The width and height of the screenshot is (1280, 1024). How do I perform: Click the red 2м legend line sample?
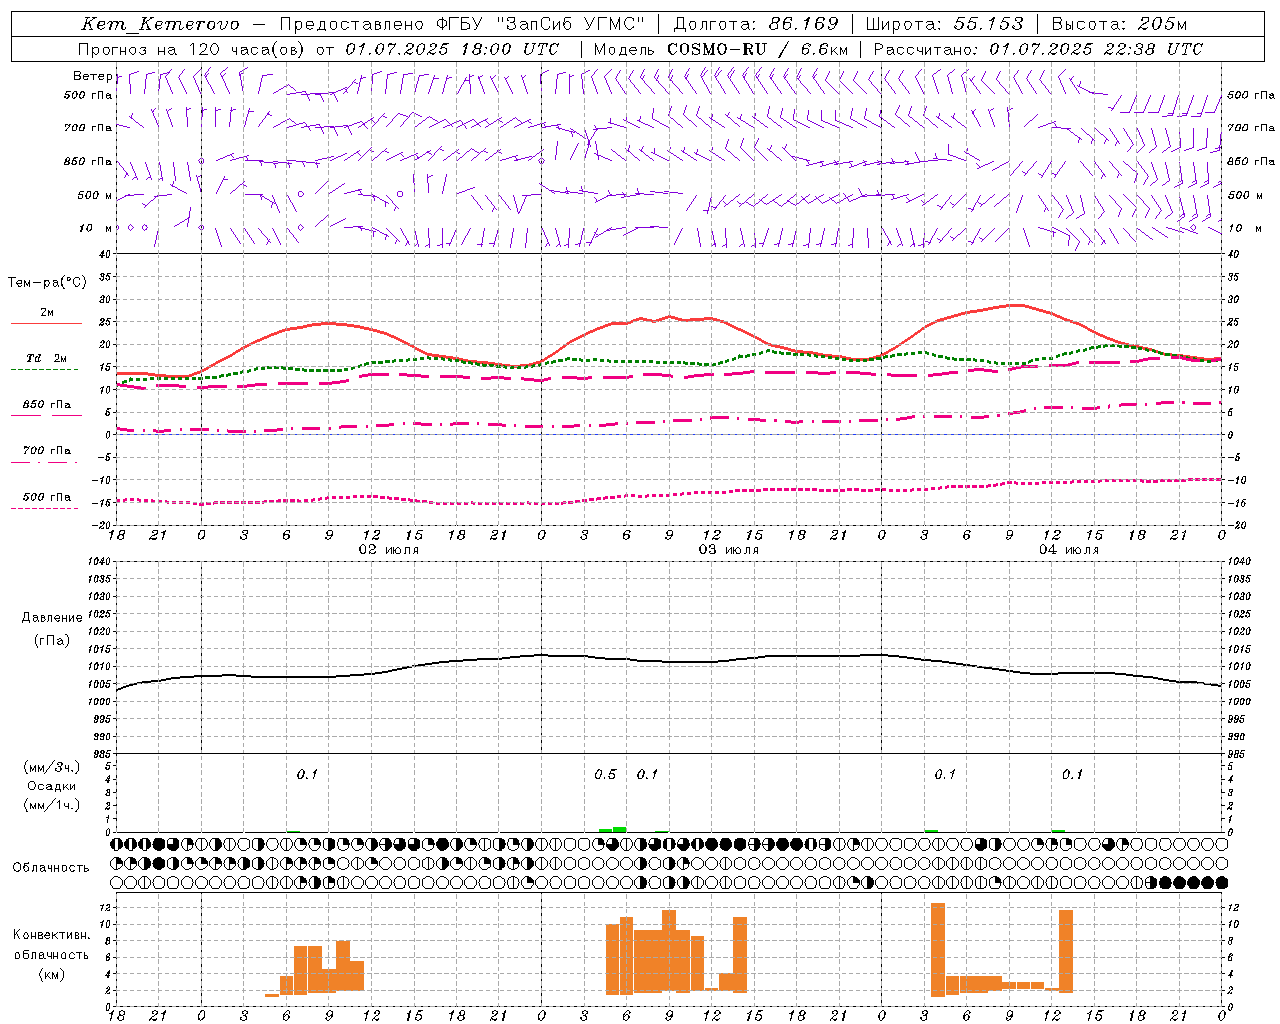tap(46, 323)
